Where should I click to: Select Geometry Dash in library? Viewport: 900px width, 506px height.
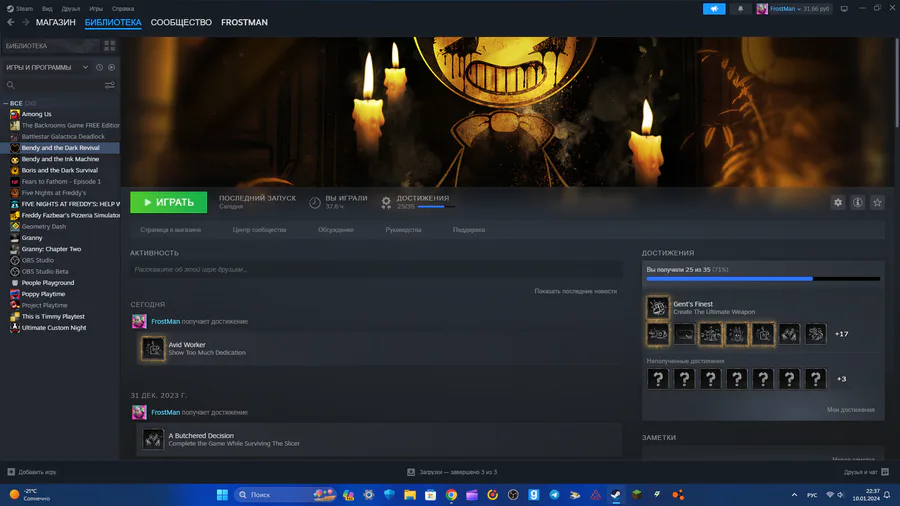coord(44,227)
